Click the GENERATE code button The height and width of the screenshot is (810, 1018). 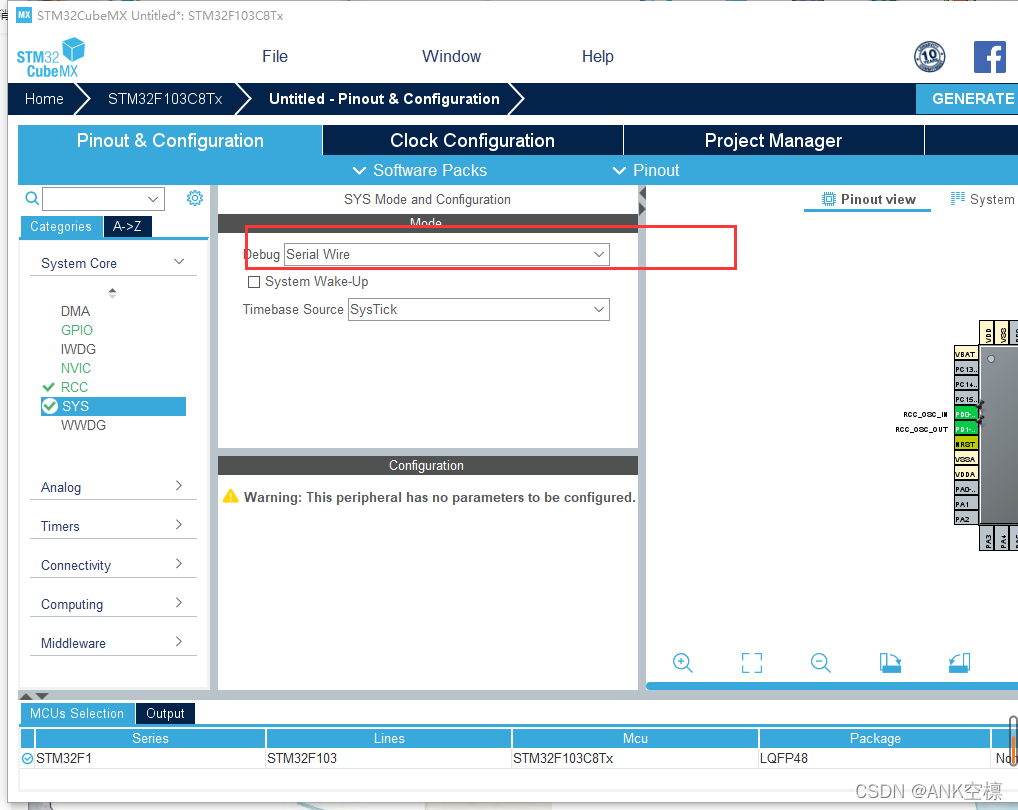tap(967, 99)
